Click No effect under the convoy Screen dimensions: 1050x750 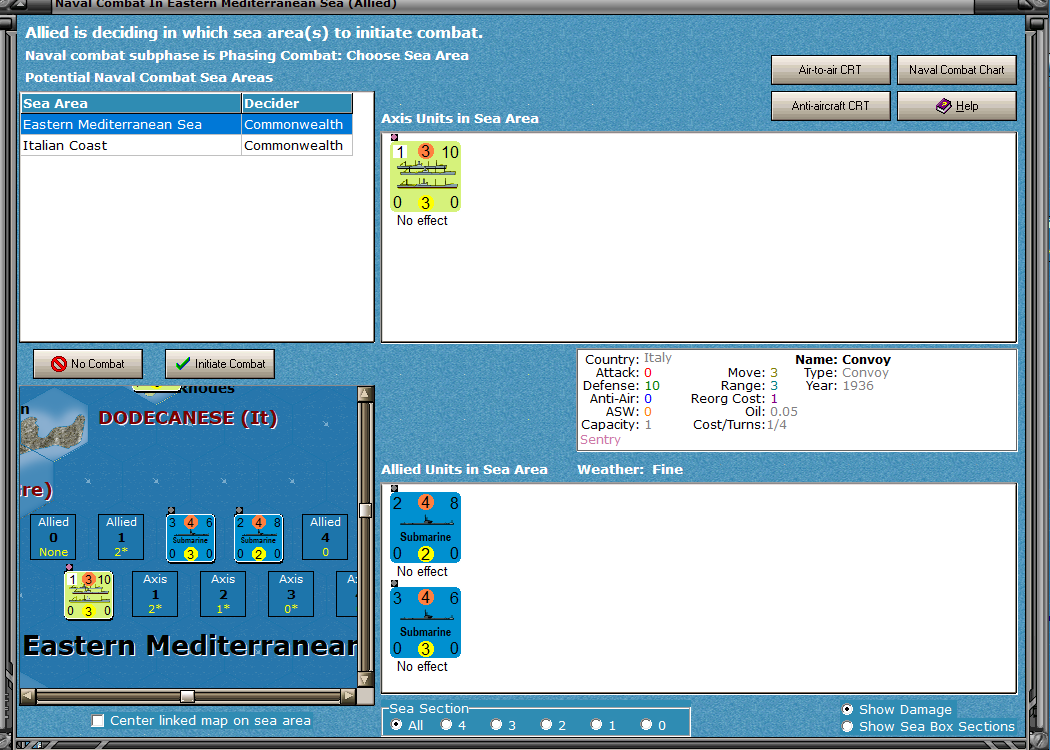coord(422,220)
